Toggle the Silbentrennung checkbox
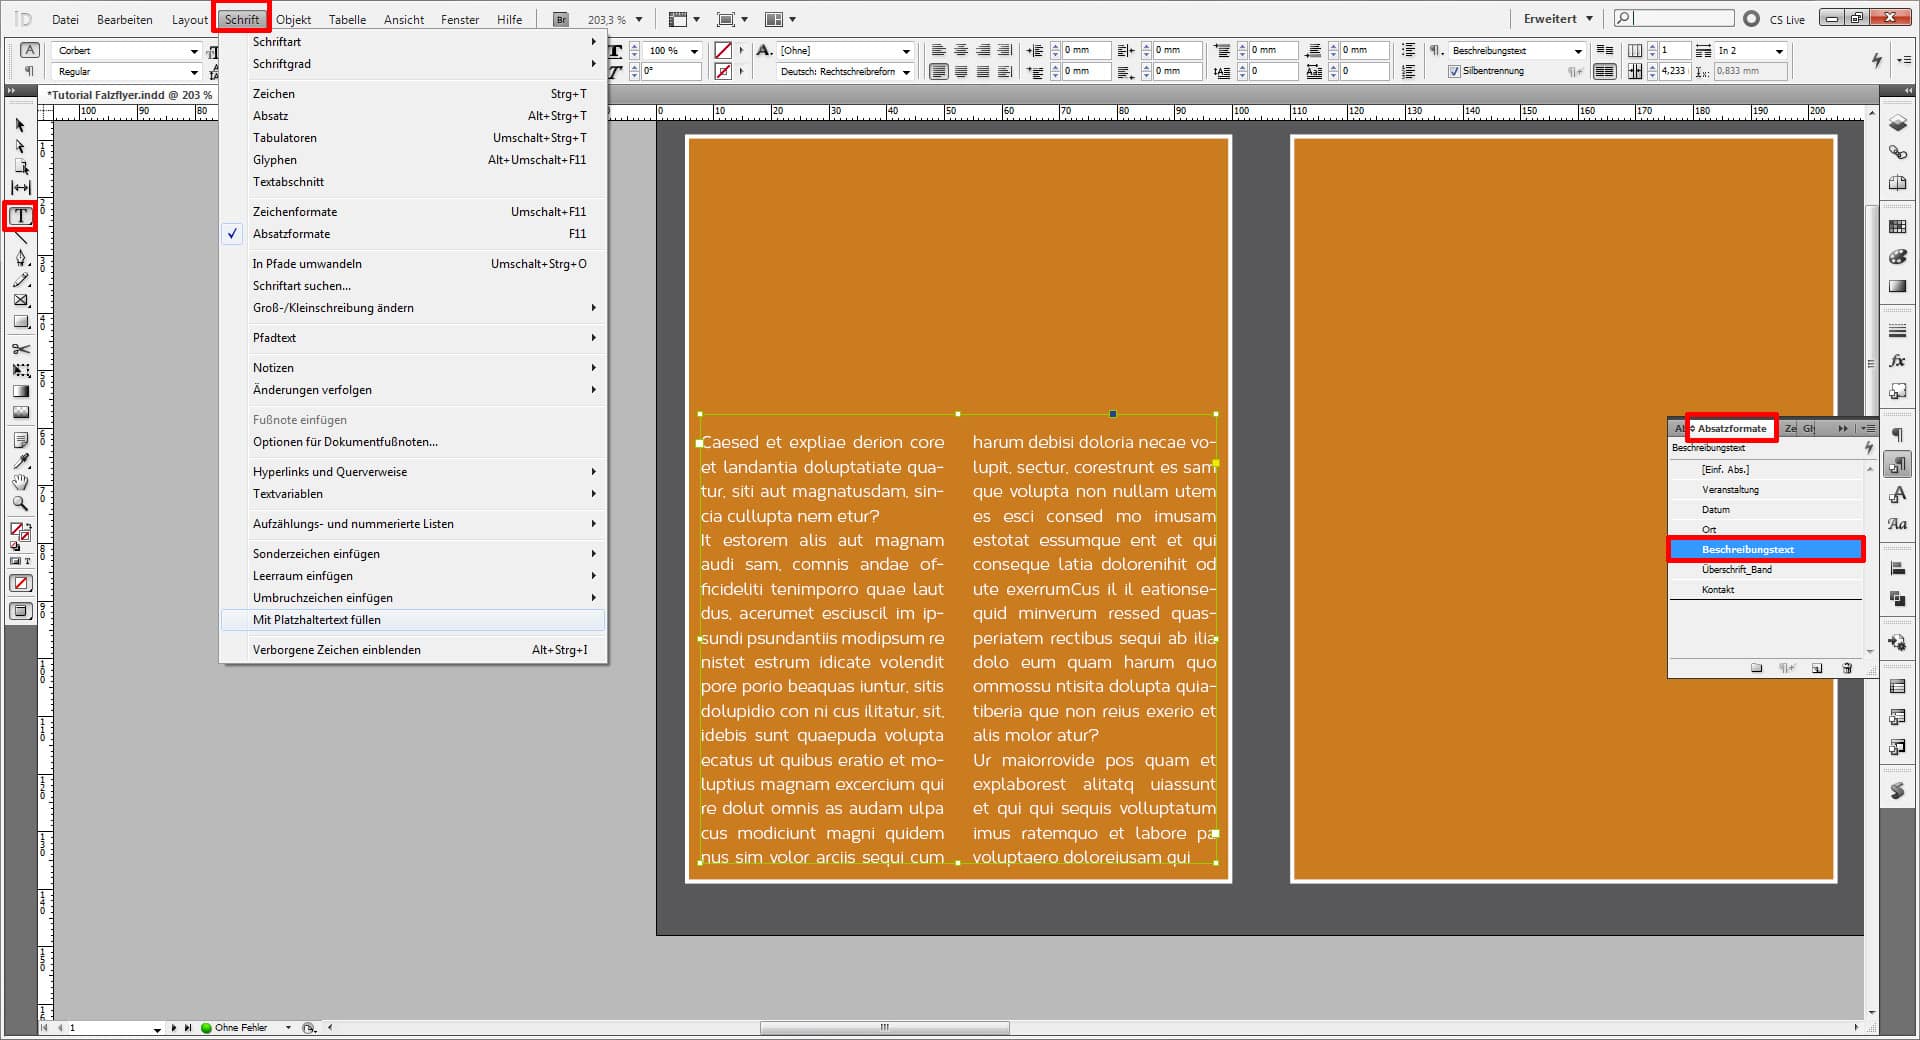 coord(1454,71)
